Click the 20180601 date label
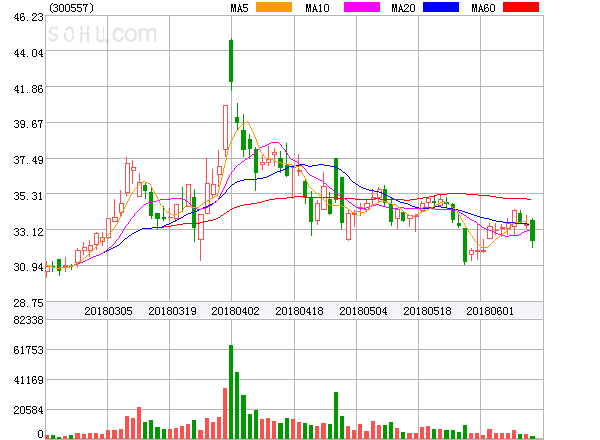Viewport: 600px width, 440px height. click(x=490, y=311)
